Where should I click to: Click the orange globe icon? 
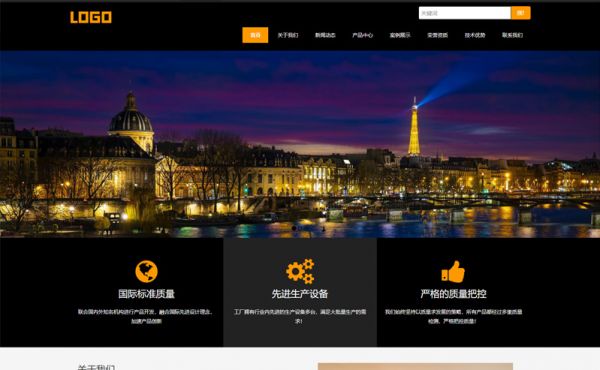point(147,271)
